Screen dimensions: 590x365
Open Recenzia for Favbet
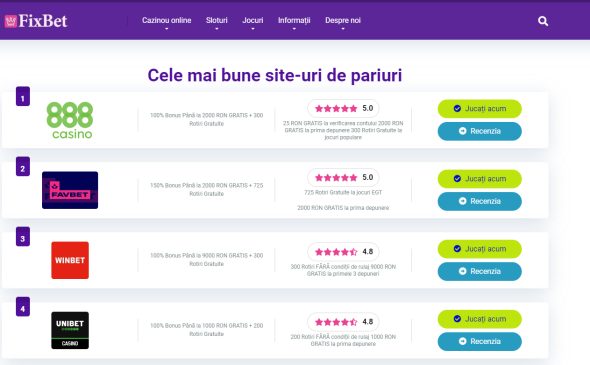click(479, 201)
